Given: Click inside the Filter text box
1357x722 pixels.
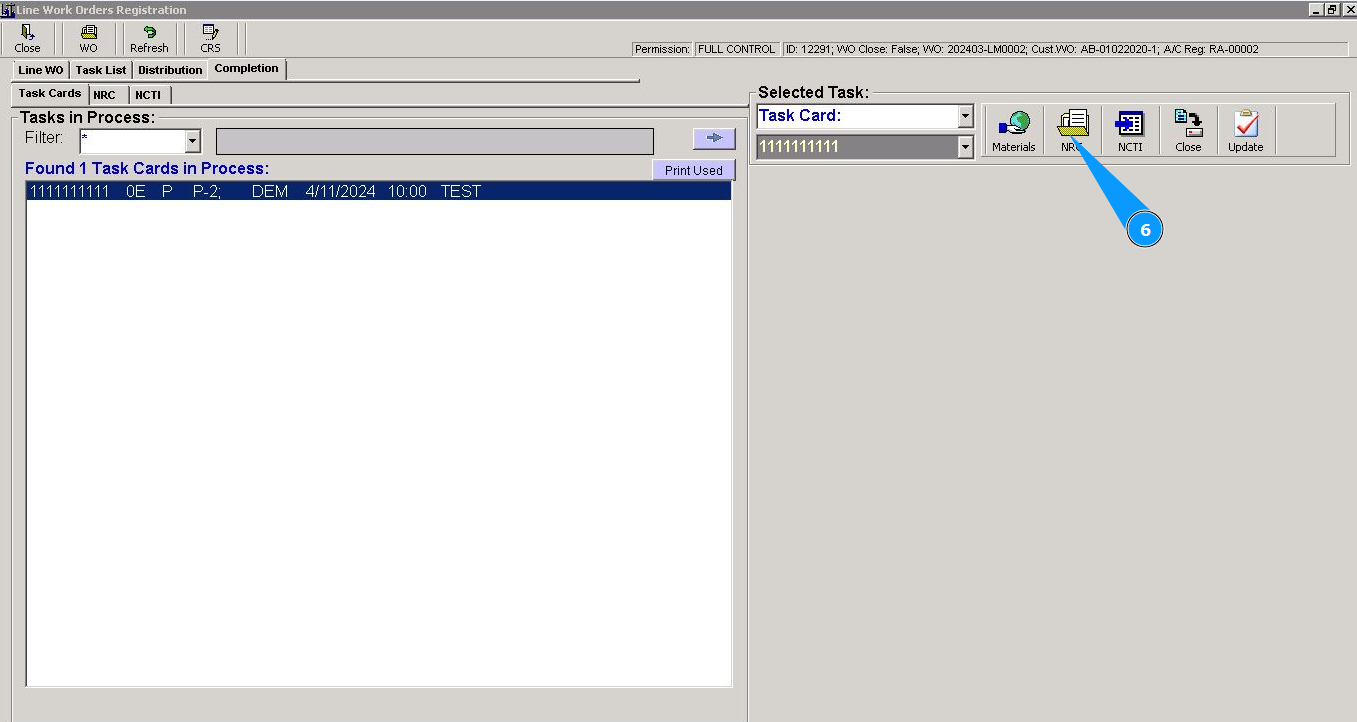Looking at the screenshot, I should [133, 142].
